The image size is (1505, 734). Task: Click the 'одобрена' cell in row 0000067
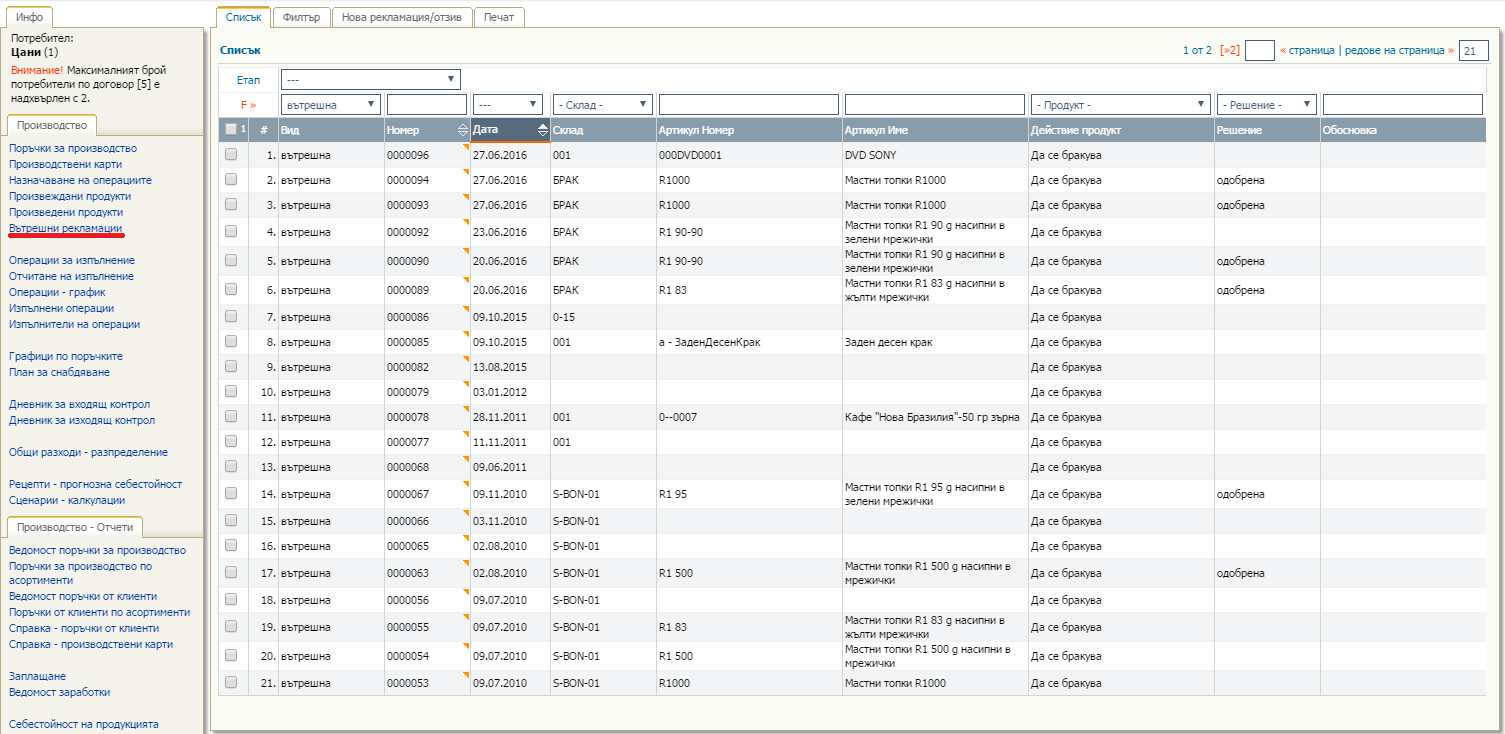tap(1241, 494)
